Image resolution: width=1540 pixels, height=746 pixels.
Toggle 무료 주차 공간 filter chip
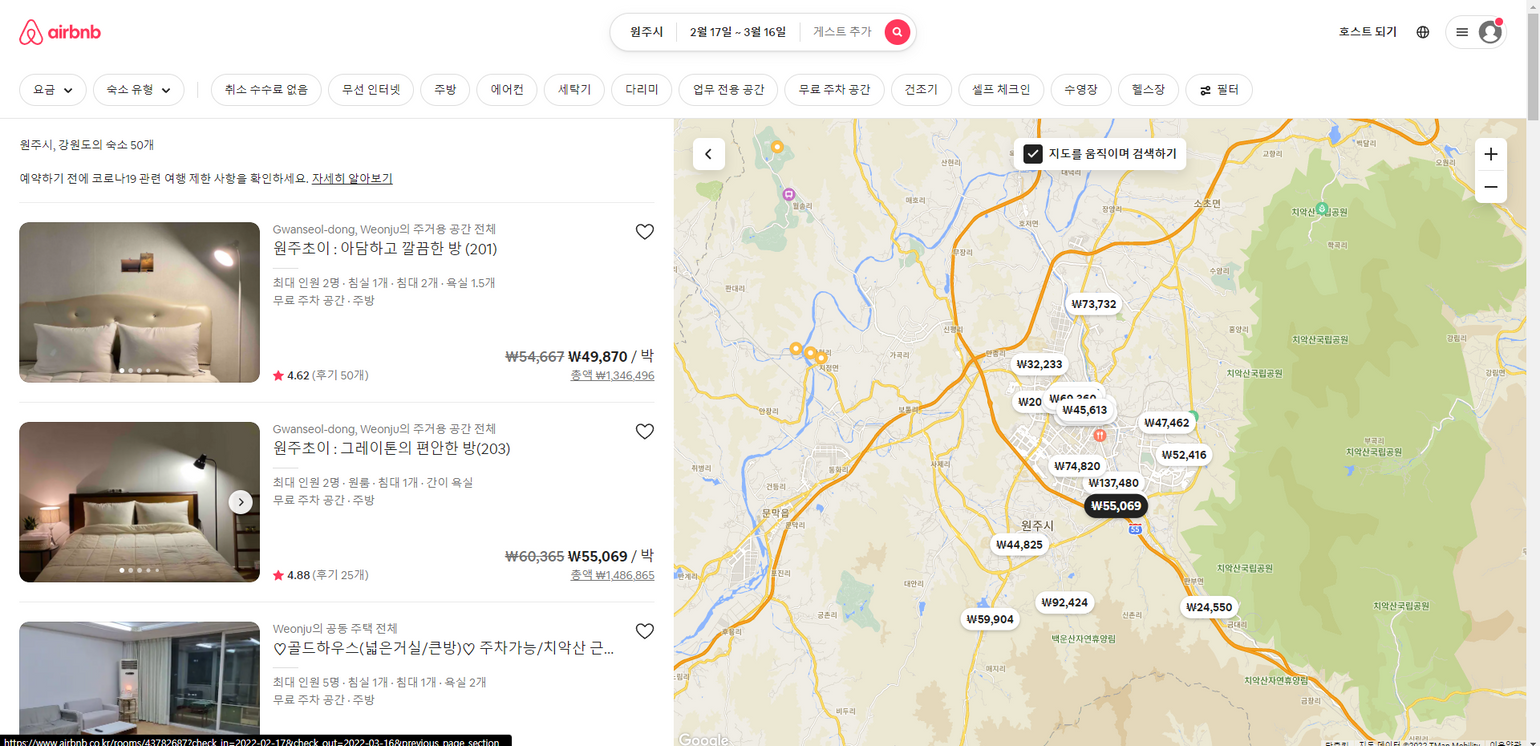click(x=834, y=90)
